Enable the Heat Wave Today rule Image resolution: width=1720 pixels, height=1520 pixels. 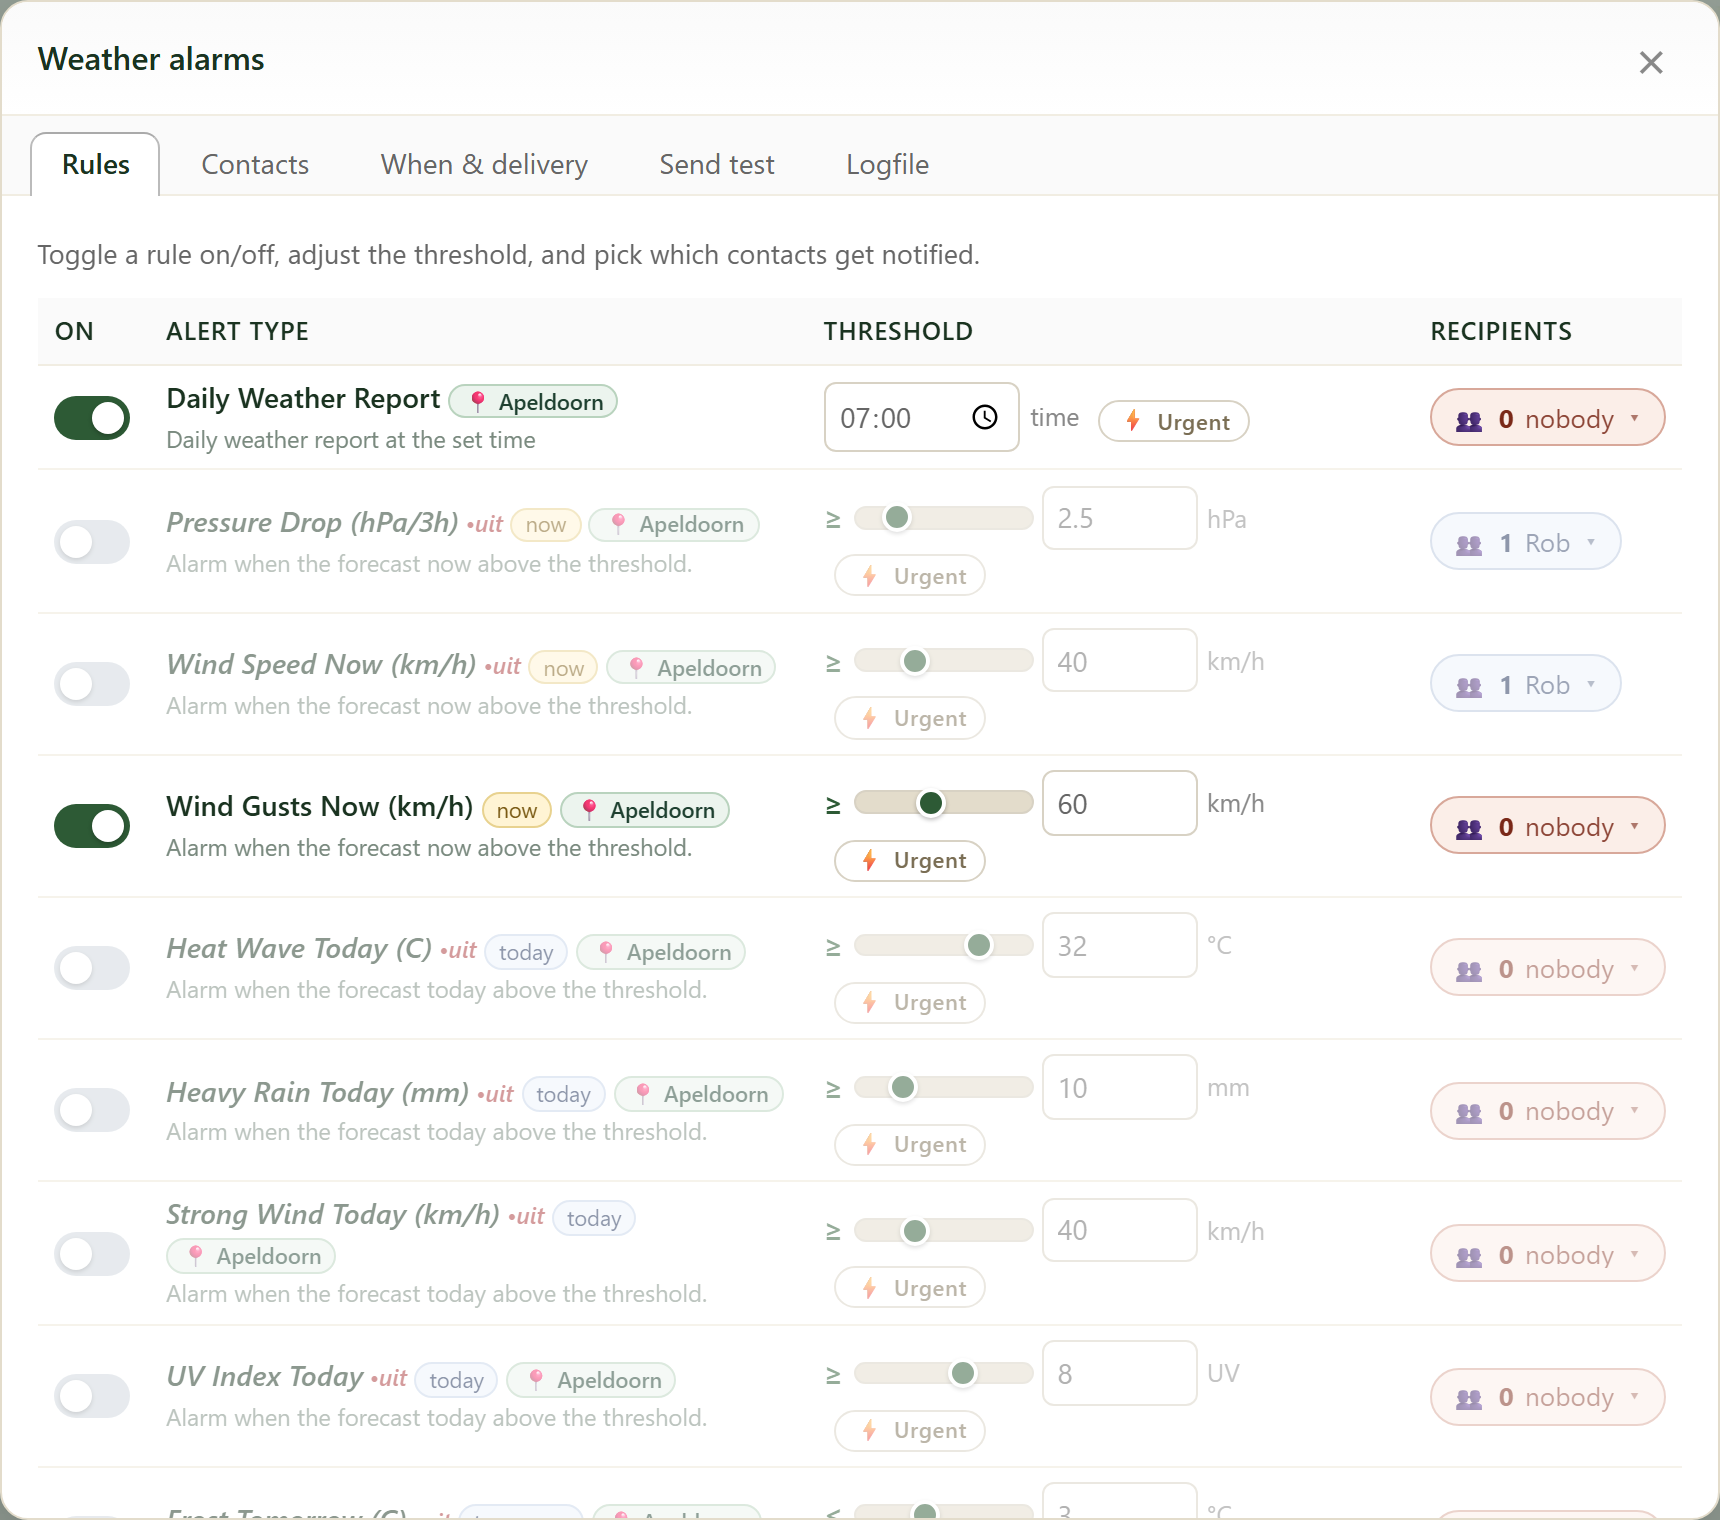[92, 968]
